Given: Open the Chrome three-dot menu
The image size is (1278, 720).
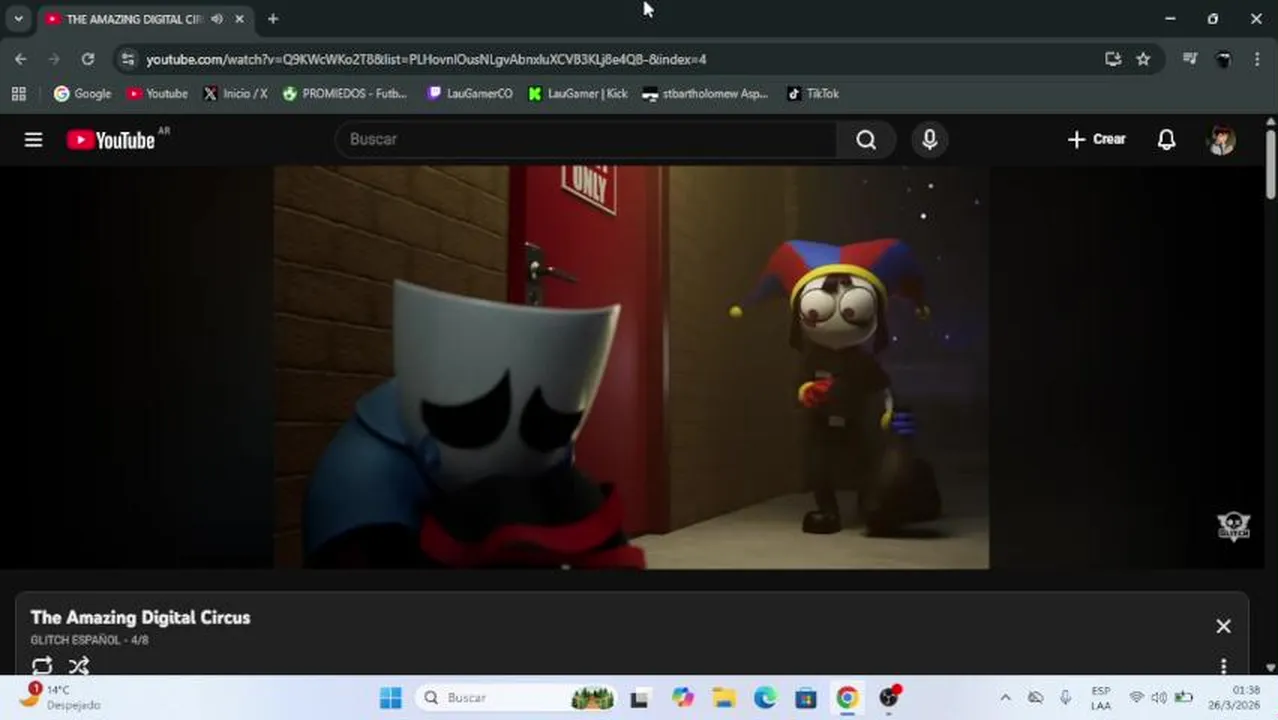Looking at the screenshot, I should [x=1257, y=59].
